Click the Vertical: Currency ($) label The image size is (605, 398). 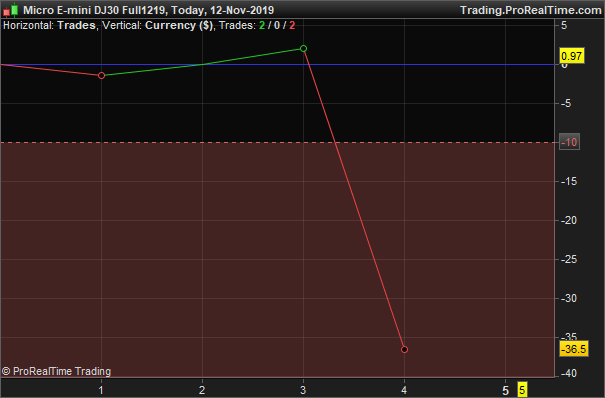pos(157,25)
